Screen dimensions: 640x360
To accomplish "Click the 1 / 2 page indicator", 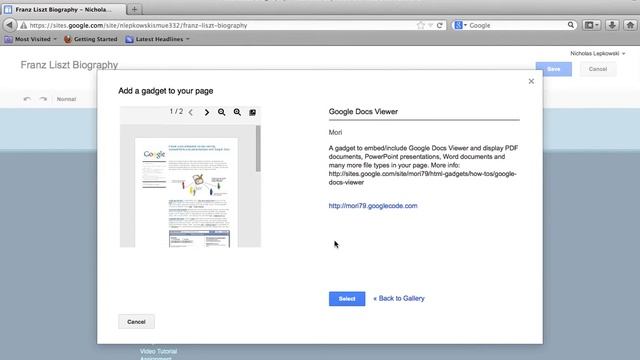I will pos(176,111).
